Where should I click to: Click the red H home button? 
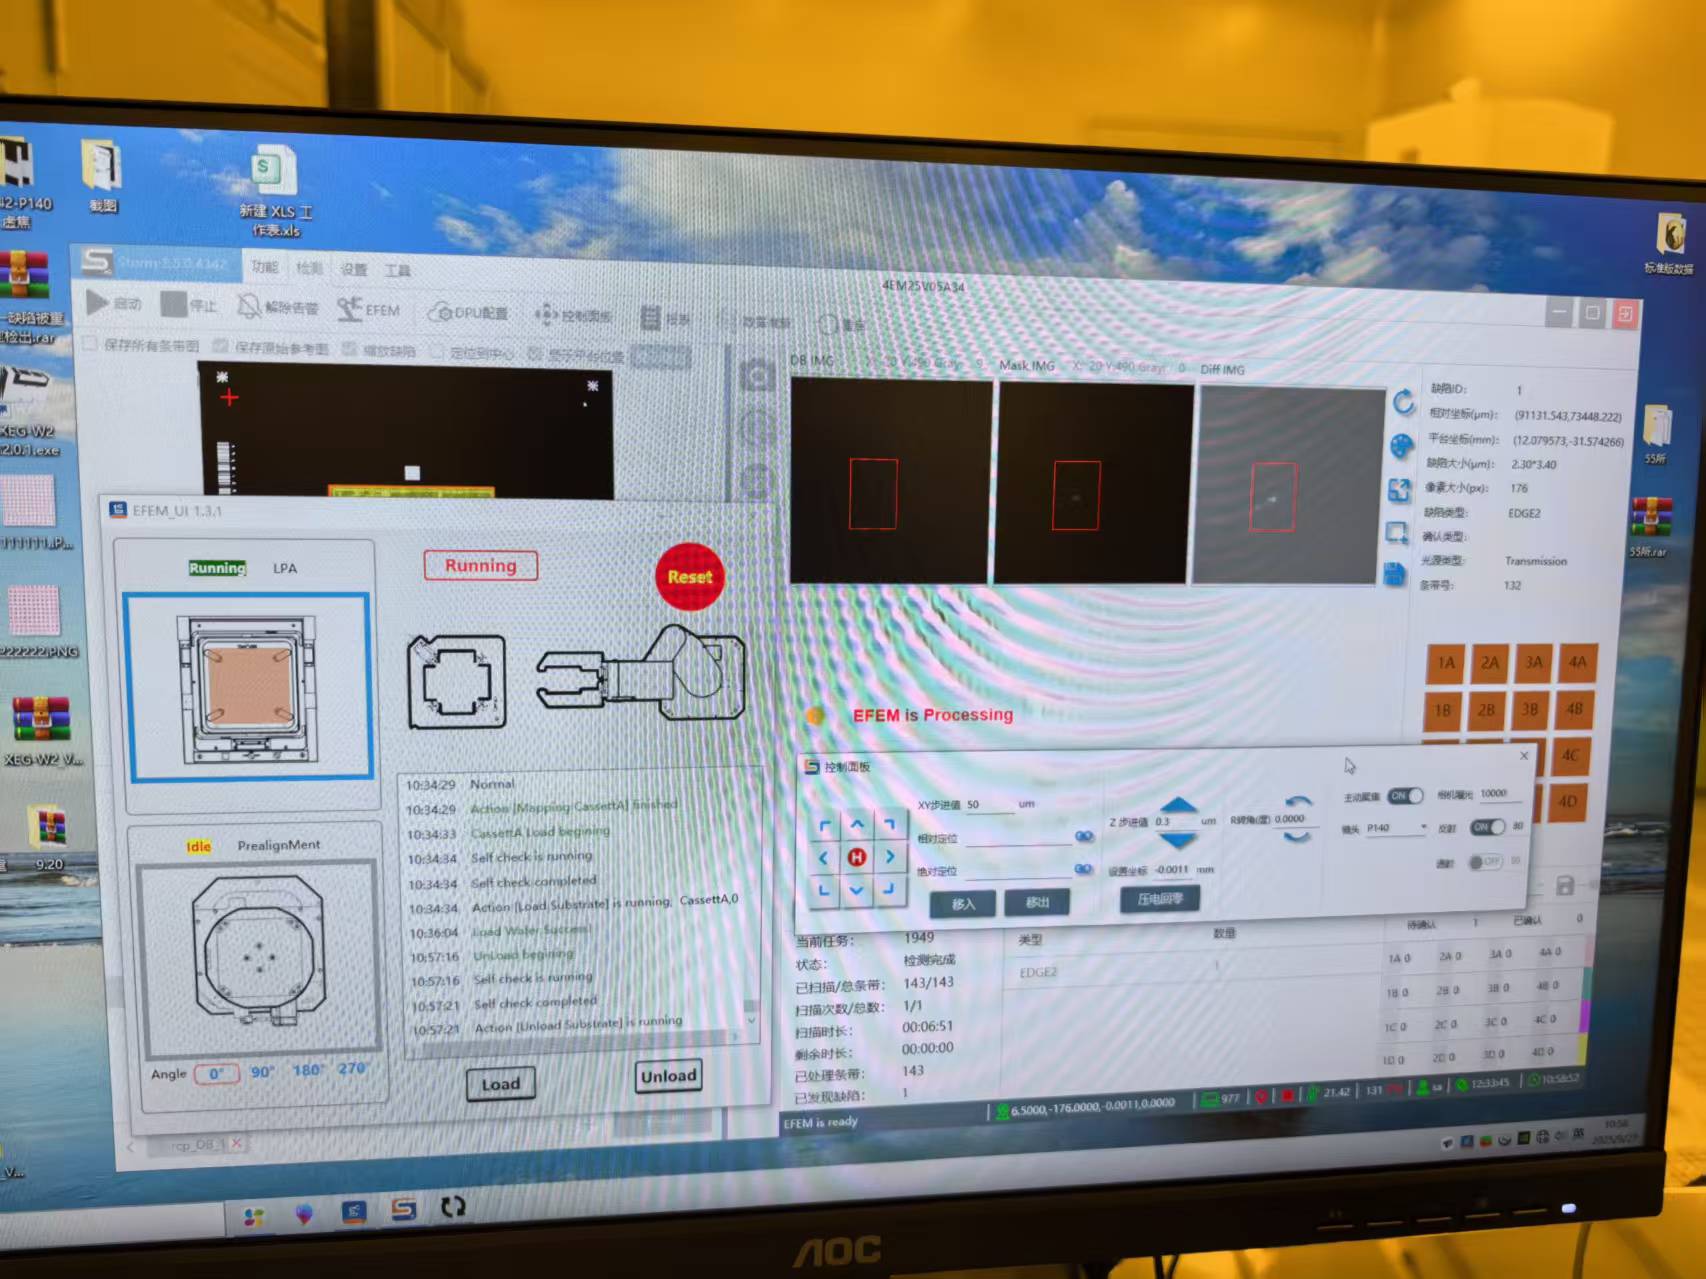pos(856,857)
